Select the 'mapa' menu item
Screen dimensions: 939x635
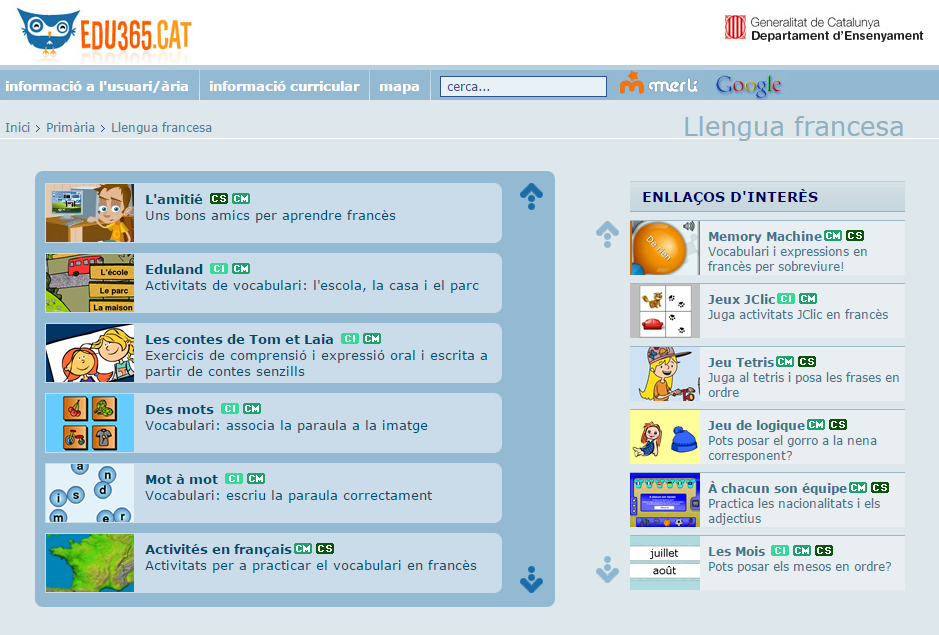(399, 86)
